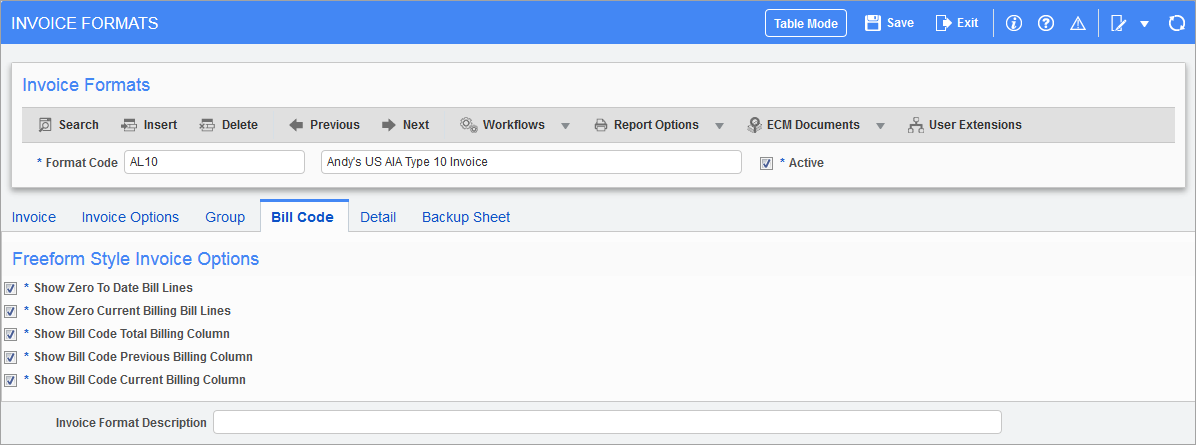Uncheck Show Zero To Date Bill Lines
Viewport: 1196px width, 445px height.
click(x=10, y=289)
